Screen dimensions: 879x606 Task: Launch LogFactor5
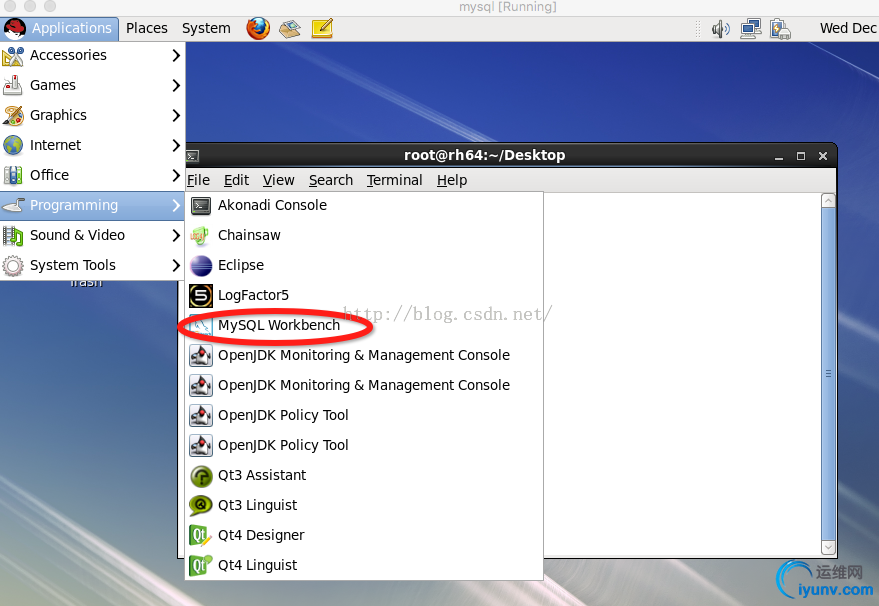pos(364,295)
